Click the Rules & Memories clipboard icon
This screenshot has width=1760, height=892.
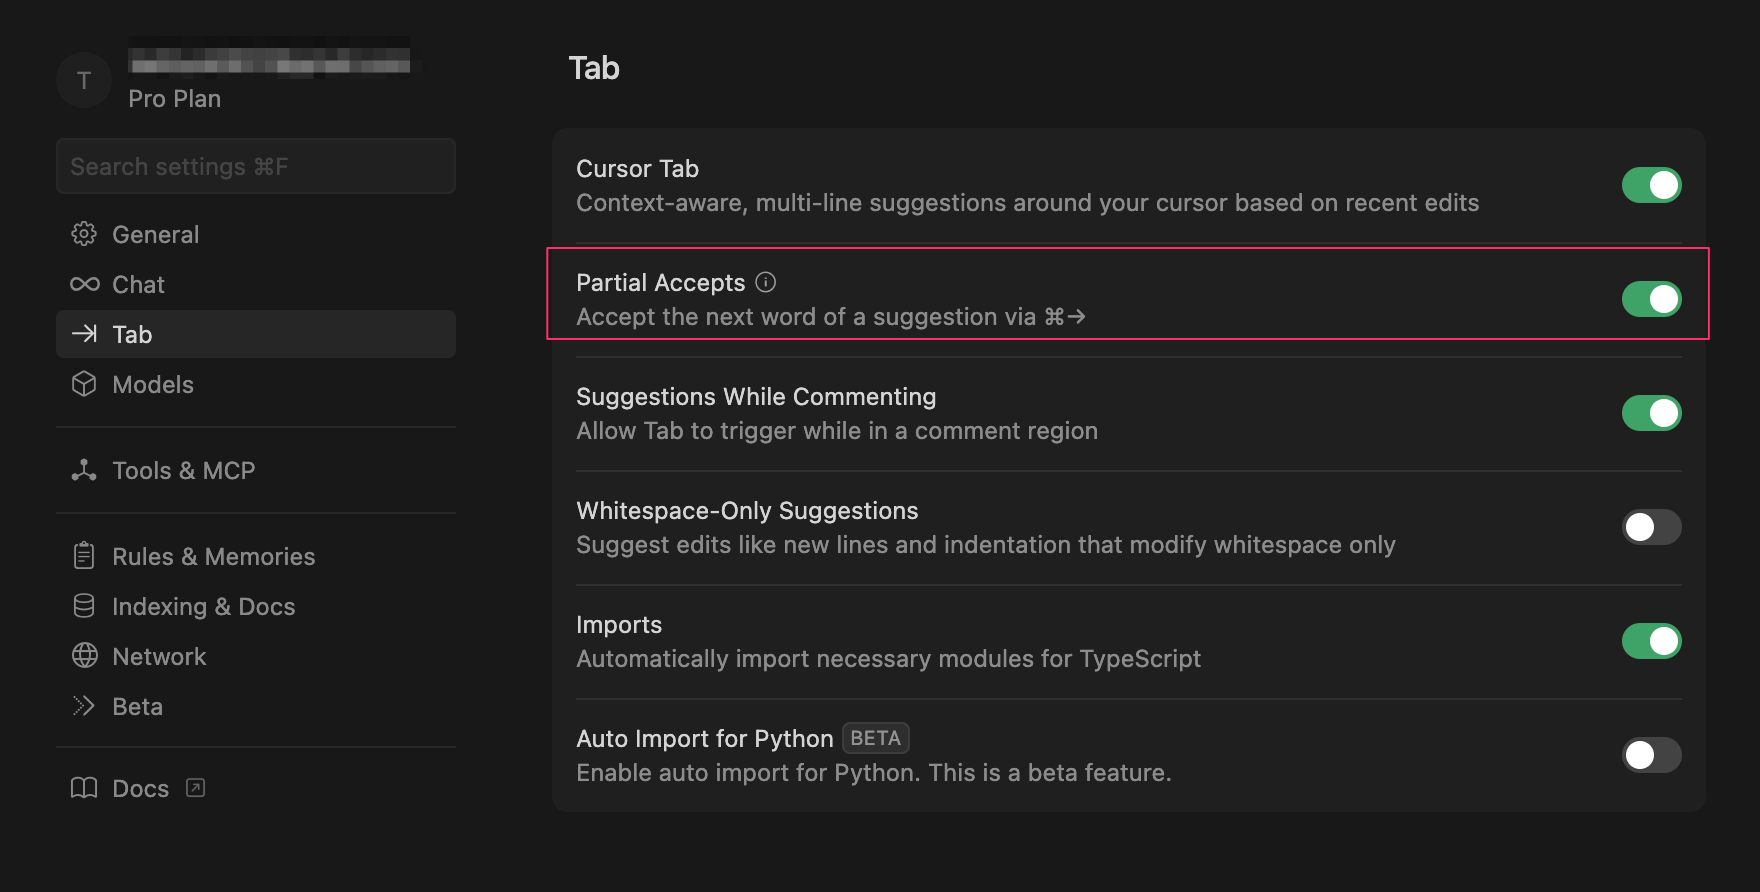[x=84, y=556]
